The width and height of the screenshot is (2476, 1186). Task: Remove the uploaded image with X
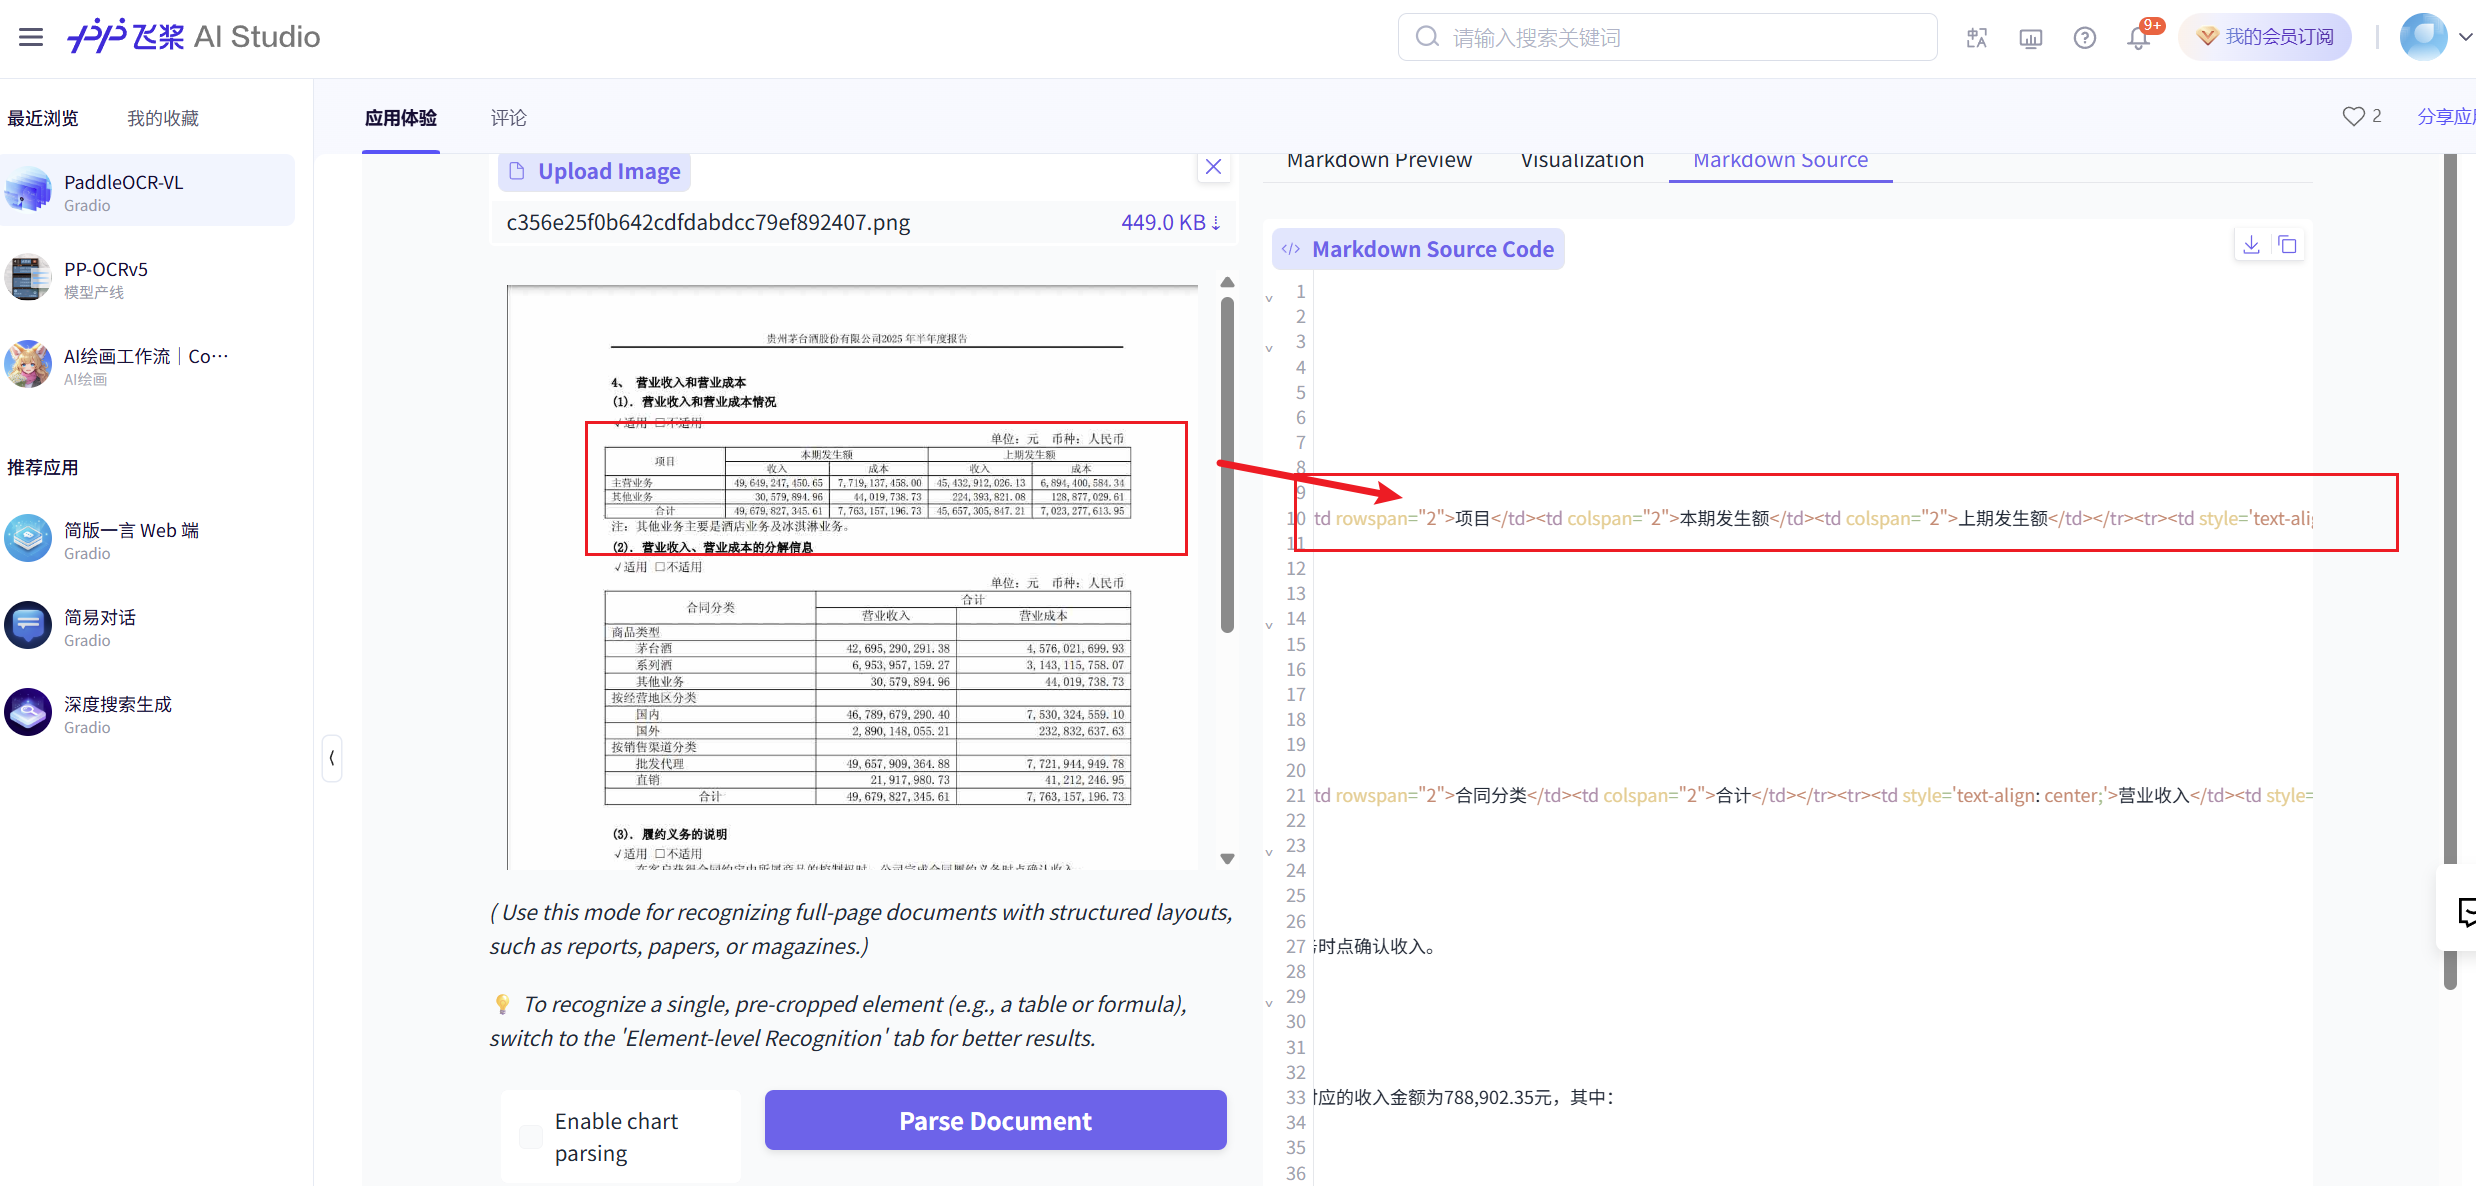point(1213,167)
